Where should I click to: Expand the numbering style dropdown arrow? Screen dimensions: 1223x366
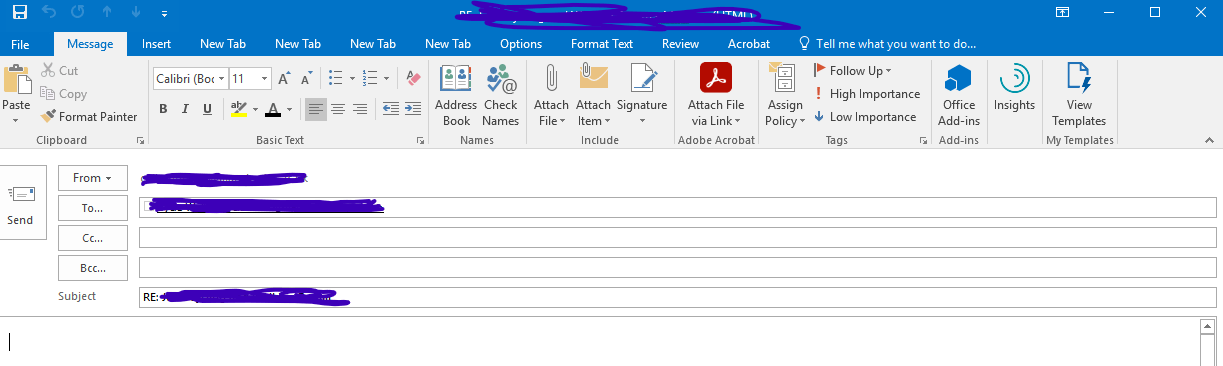click(387, 78)
